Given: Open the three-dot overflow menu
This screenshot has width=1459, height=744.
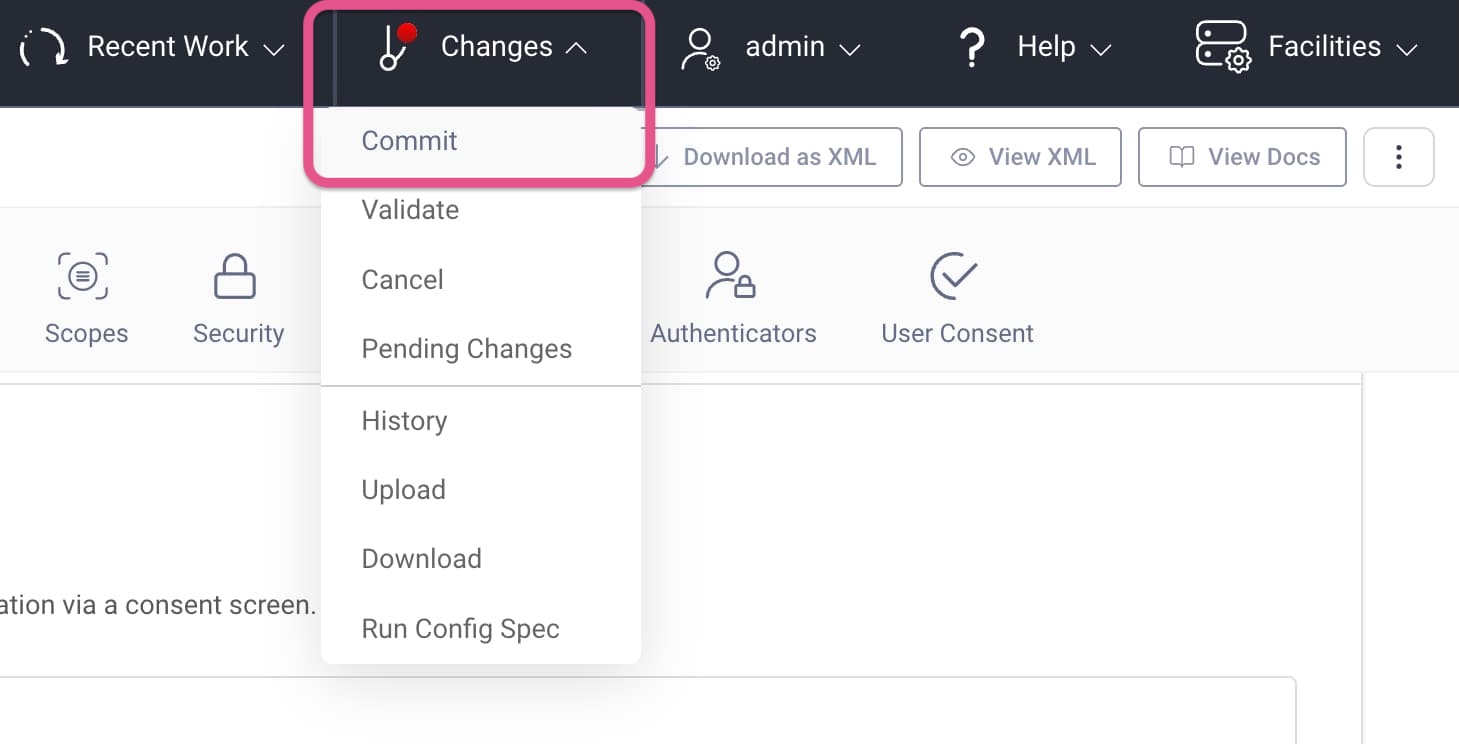Looking at the screenshot, I should (1398, 157).
